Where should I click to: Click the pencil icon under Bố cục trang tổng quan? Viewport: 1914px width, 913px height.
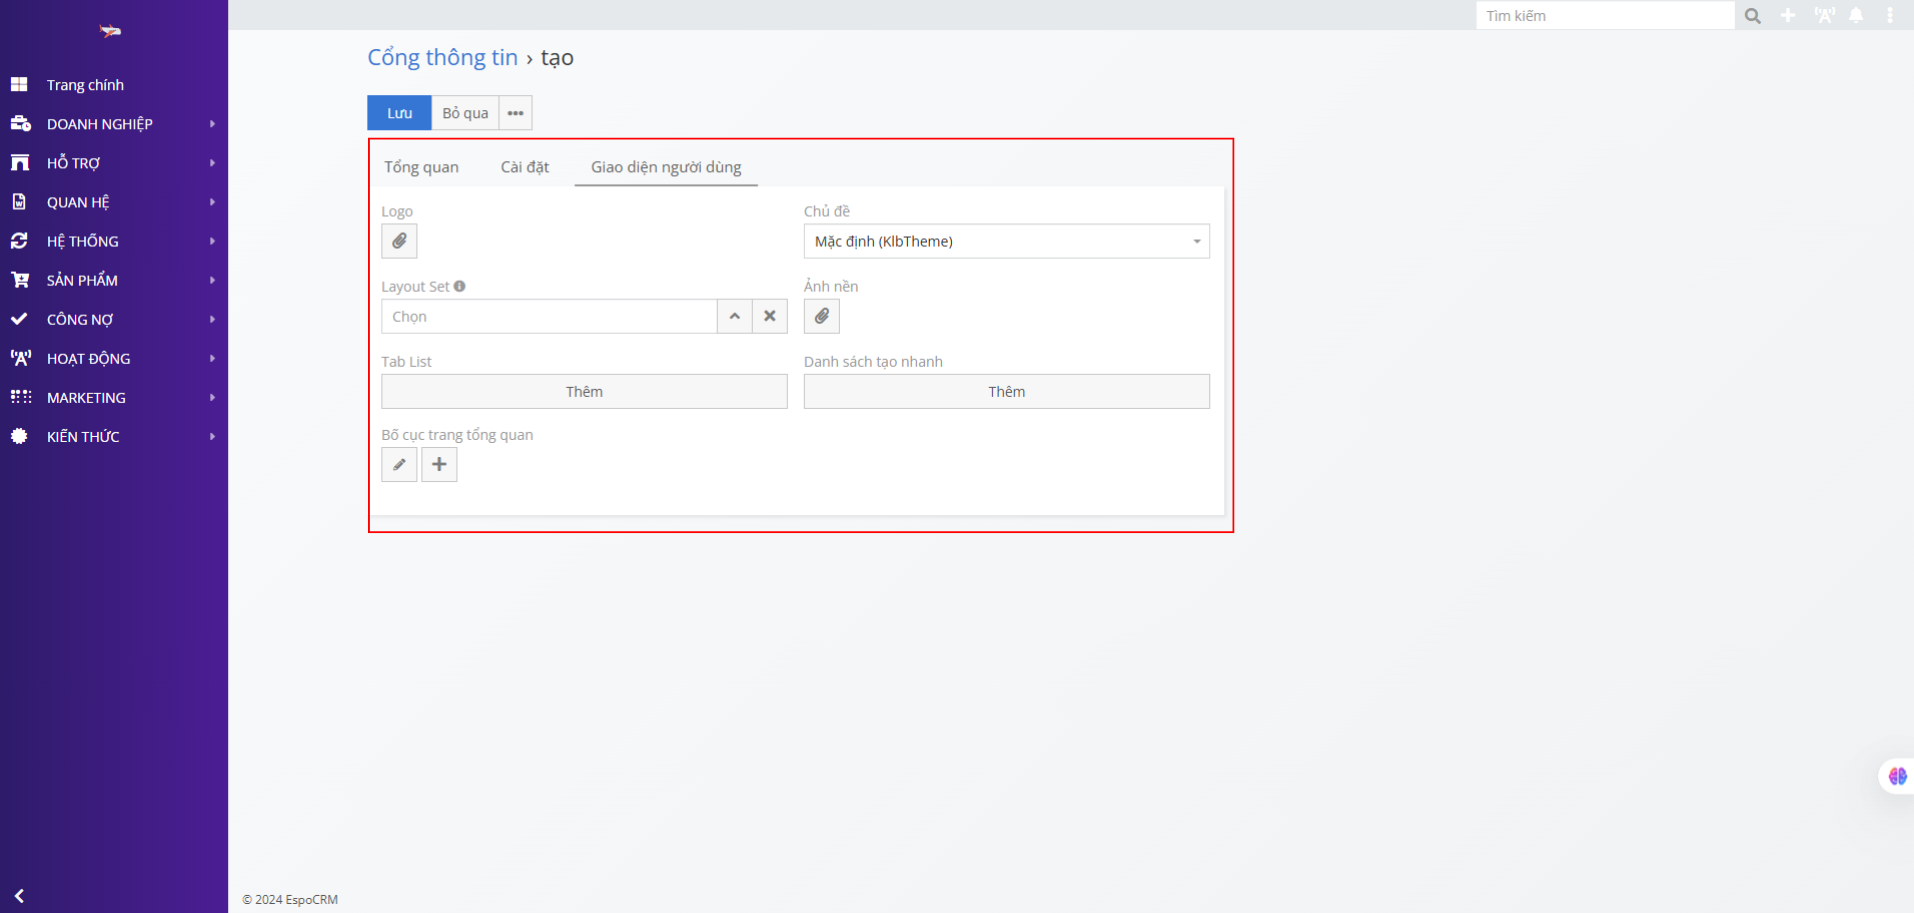pos(399,464)
